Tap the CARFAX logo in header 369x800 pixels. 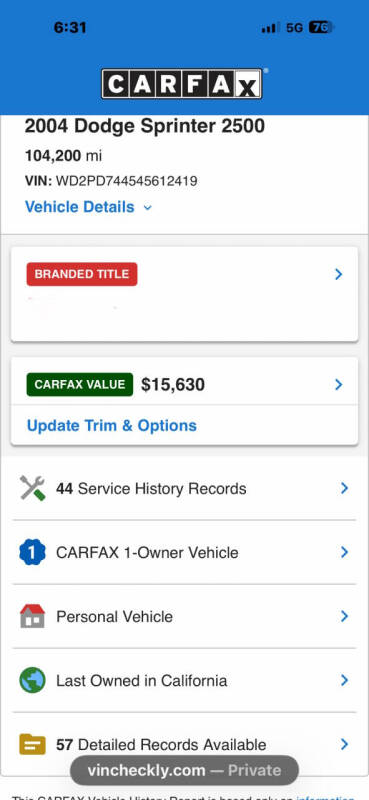[182, 83]
